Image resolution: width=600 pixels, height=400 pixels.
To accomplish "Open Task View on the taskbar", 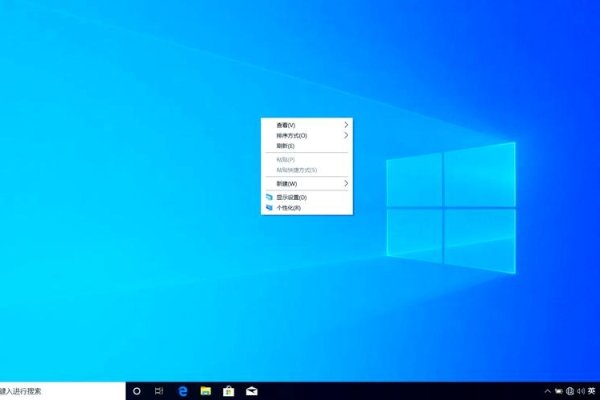I will [x=159, y=391].
